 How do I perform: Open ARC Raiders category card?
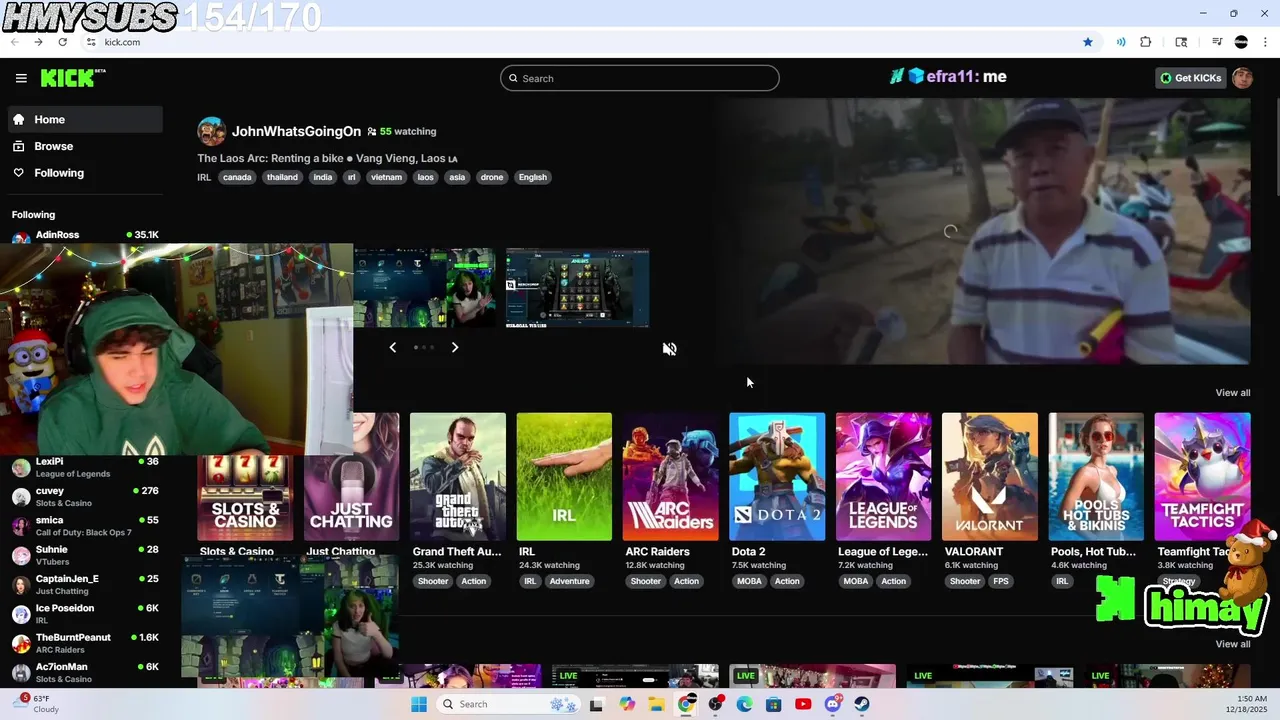670,477
